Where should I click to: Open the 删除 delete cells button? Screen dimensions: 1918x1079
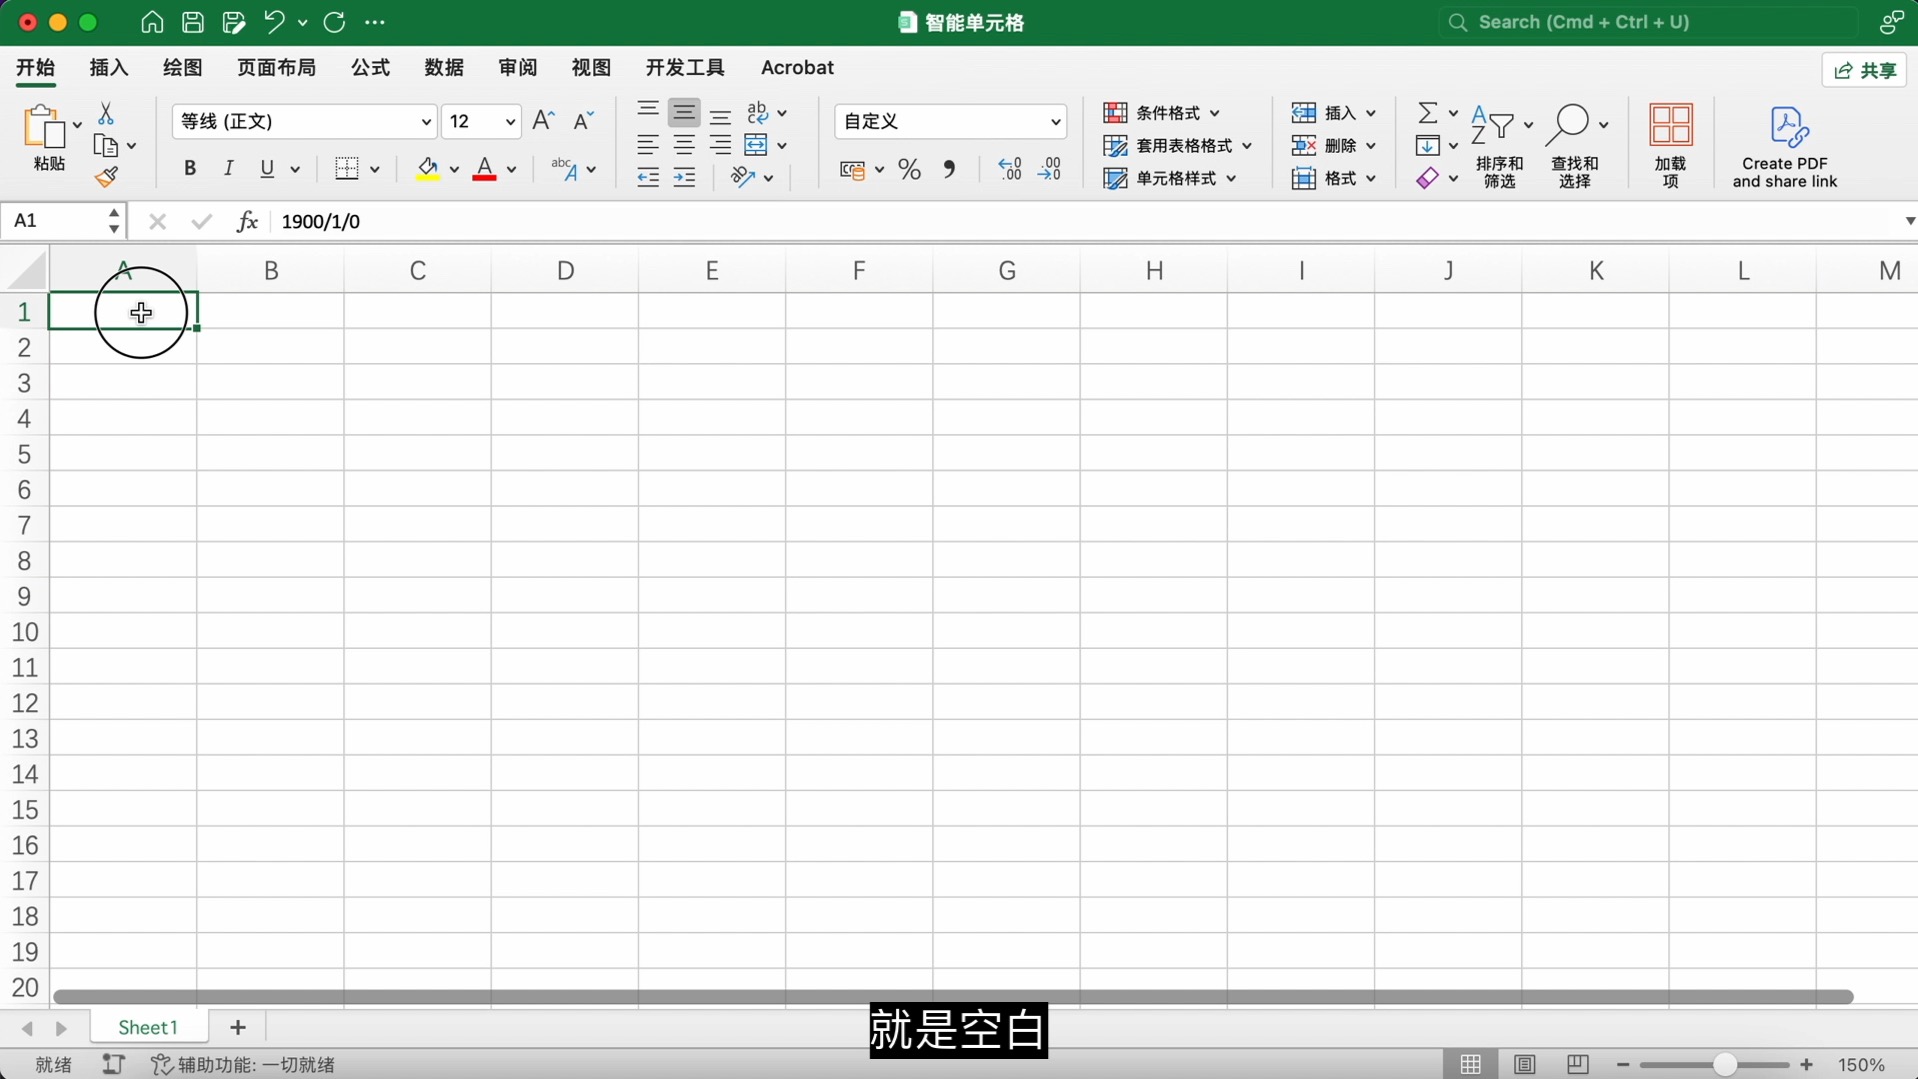click(1334, 146)
